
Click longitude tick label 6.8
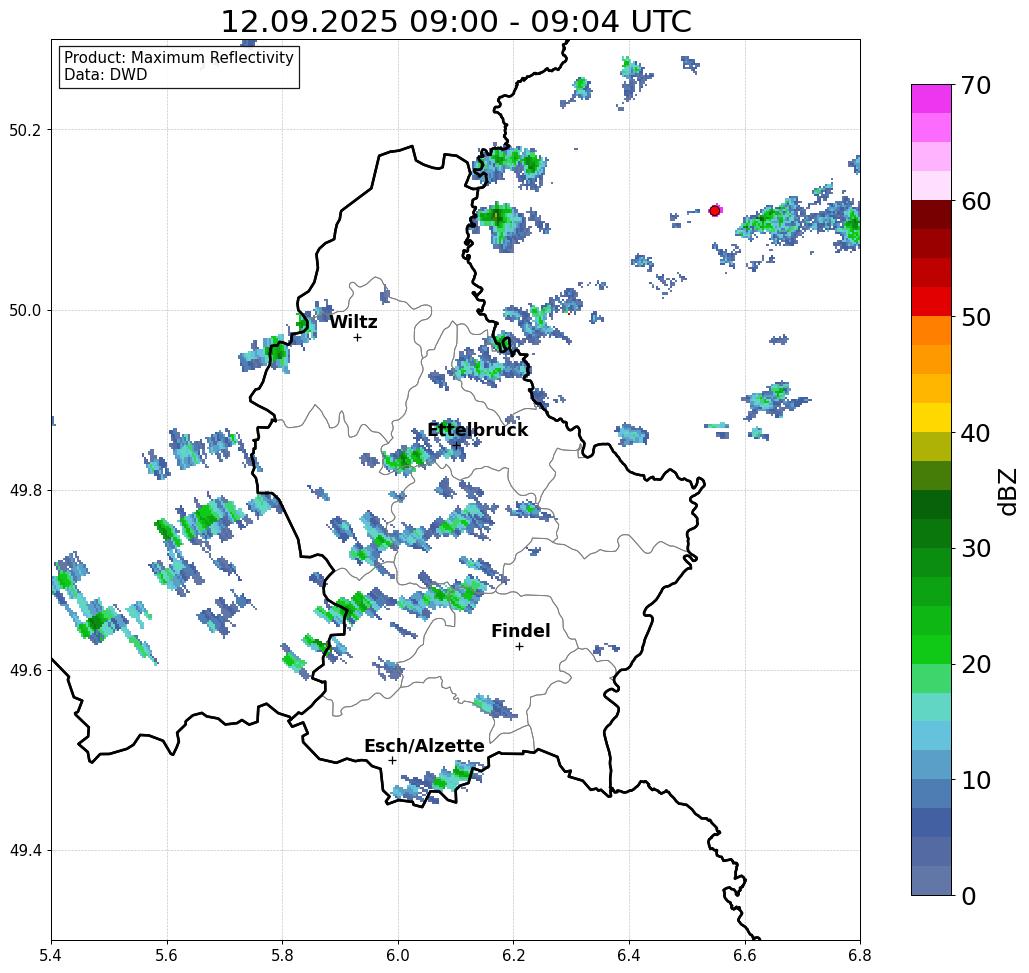(x=860, y=955)
